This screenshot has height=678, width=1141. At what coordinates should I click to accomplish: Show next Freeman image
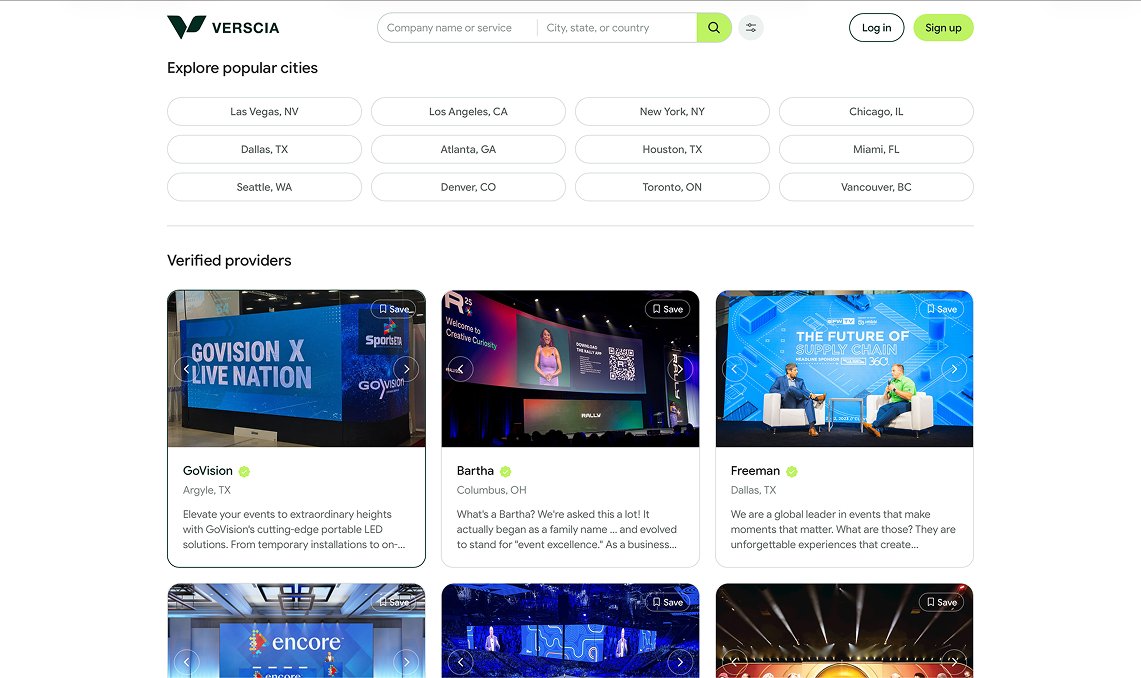(x=954, y=369)
